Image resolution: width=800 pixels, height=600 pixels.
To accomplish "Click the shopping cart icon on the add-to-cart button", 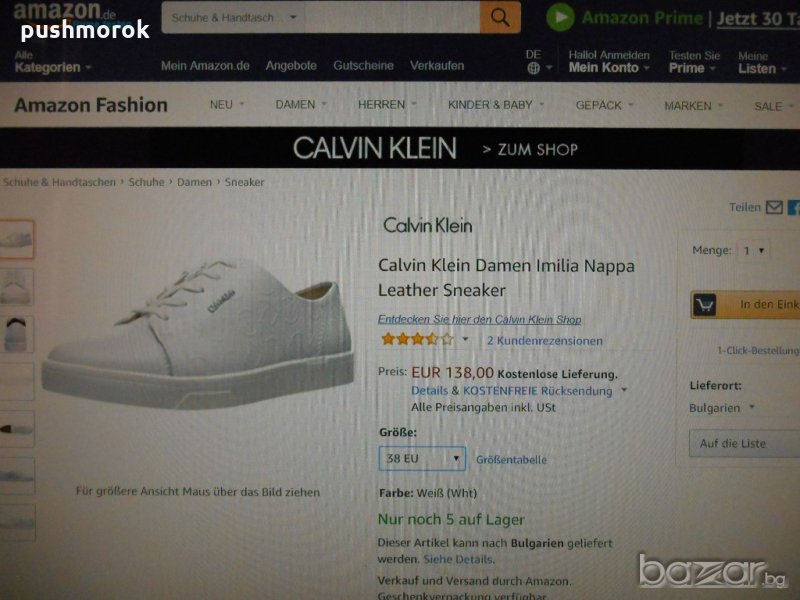I will (x=705, y=305).
